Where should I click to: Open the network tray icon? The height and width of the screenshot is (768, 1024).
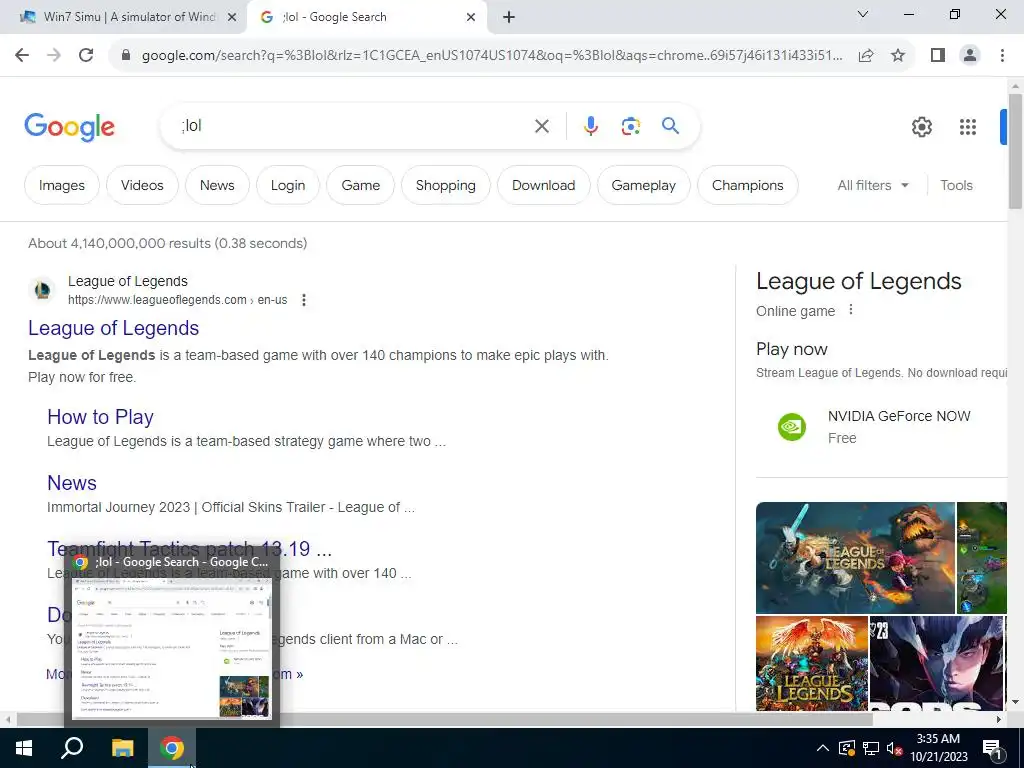(871, 748)
